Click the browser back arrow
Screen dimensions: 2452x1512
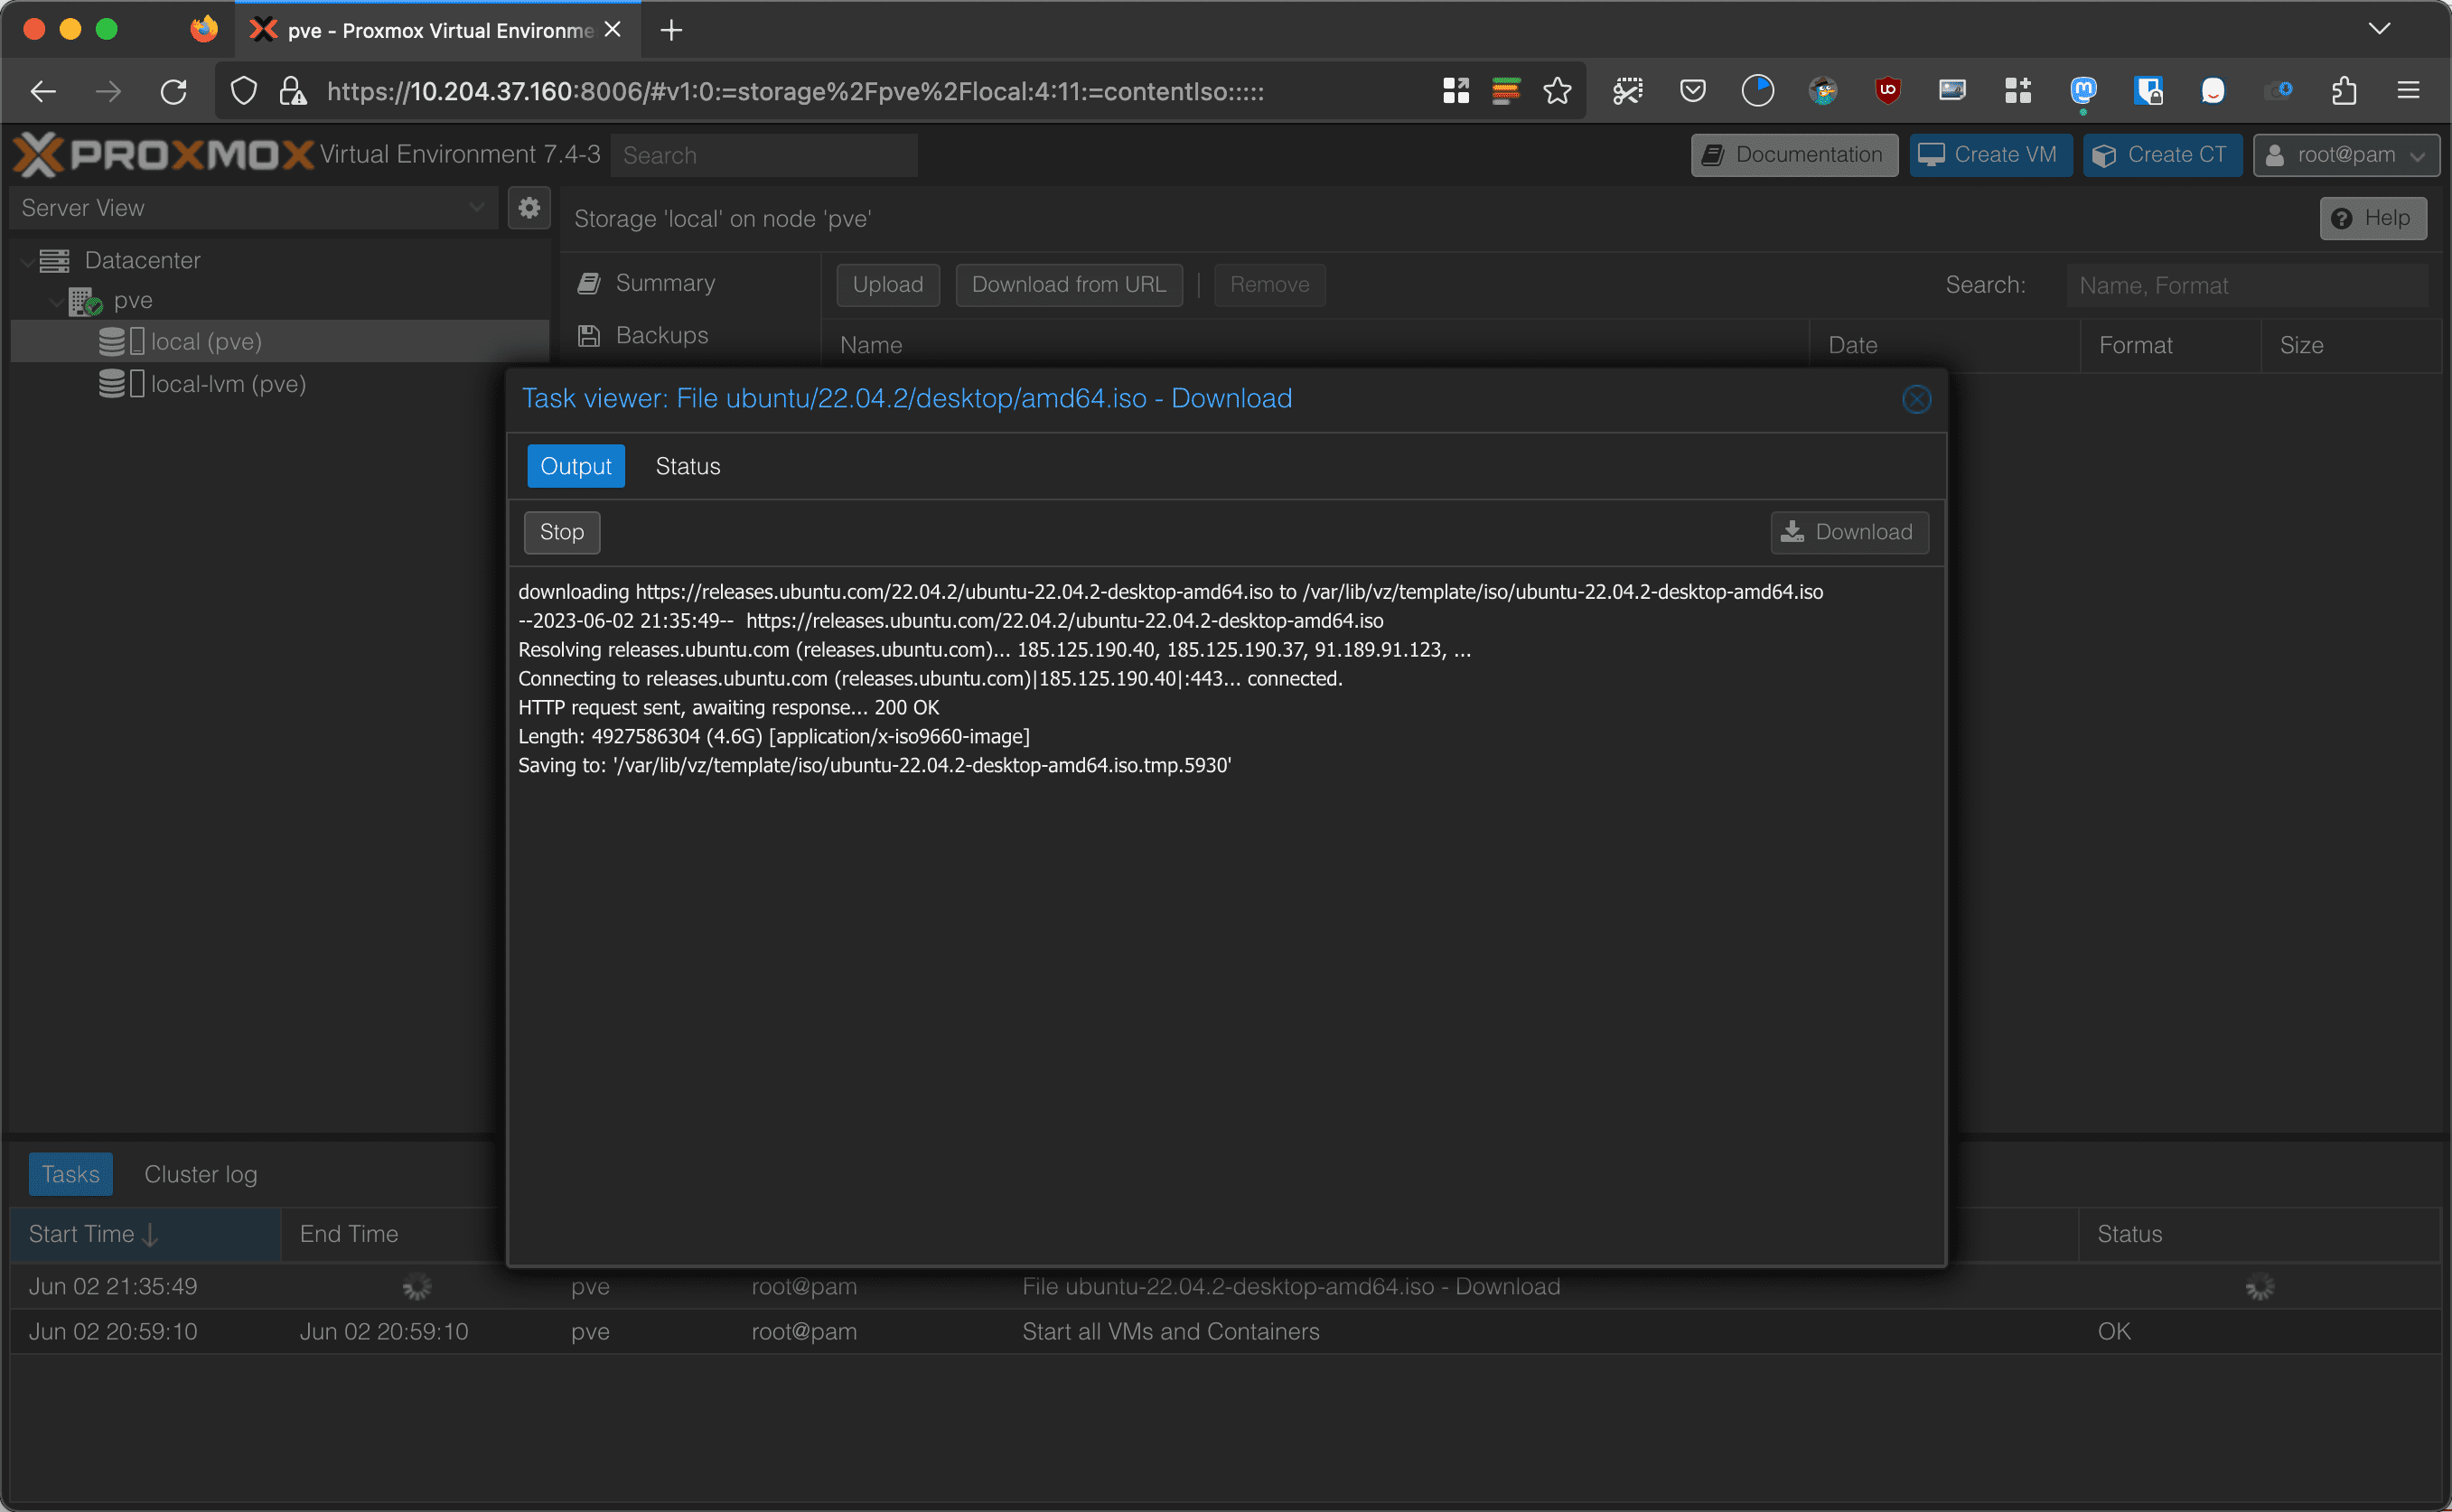tap(43, 92)
